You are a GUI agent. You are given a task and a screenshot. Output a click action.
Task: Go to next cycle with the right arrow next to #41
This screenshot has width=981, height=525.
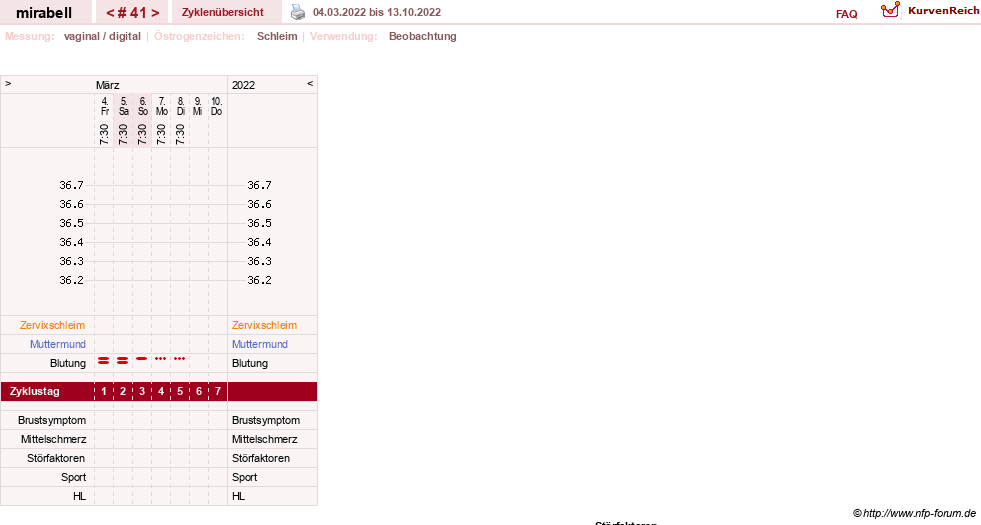click(x=155, y=13)
